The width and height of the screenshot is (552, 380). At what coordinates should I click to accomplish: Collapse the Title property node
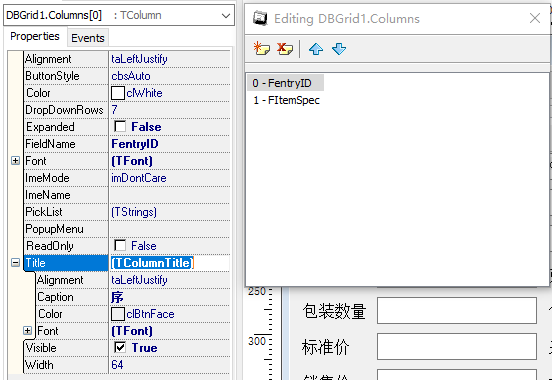point(15,263)
